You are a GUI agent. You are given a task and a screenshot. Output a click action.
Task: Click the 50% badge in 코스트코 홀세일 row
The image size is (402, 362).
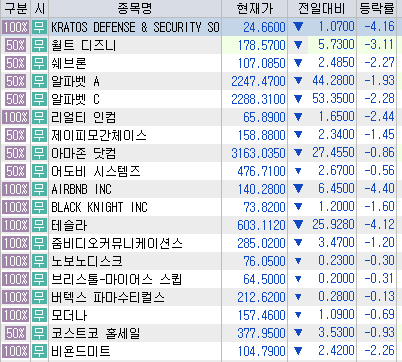15,333
